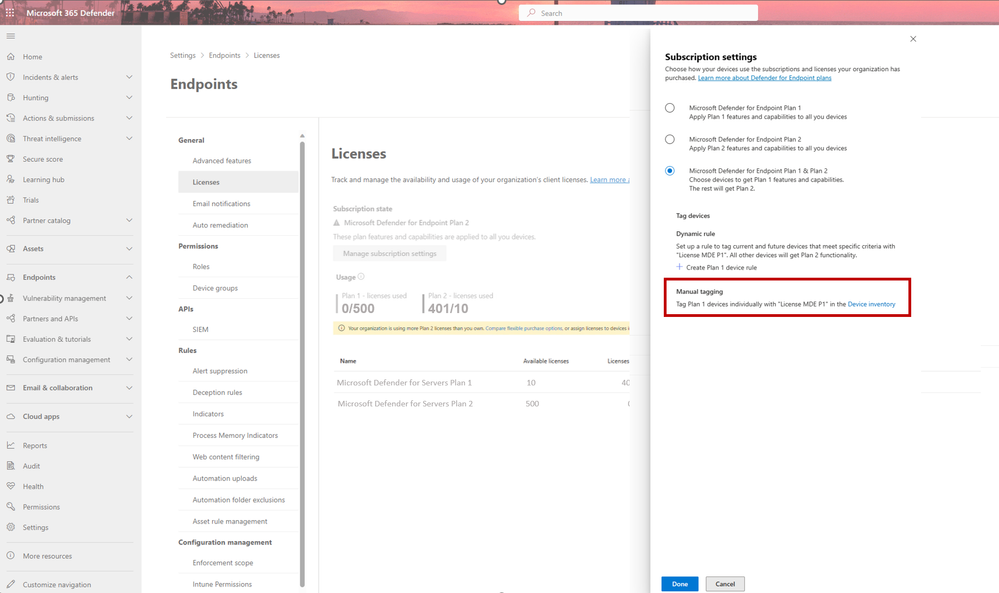Click the Learning hub icon

tap(11, 180)
